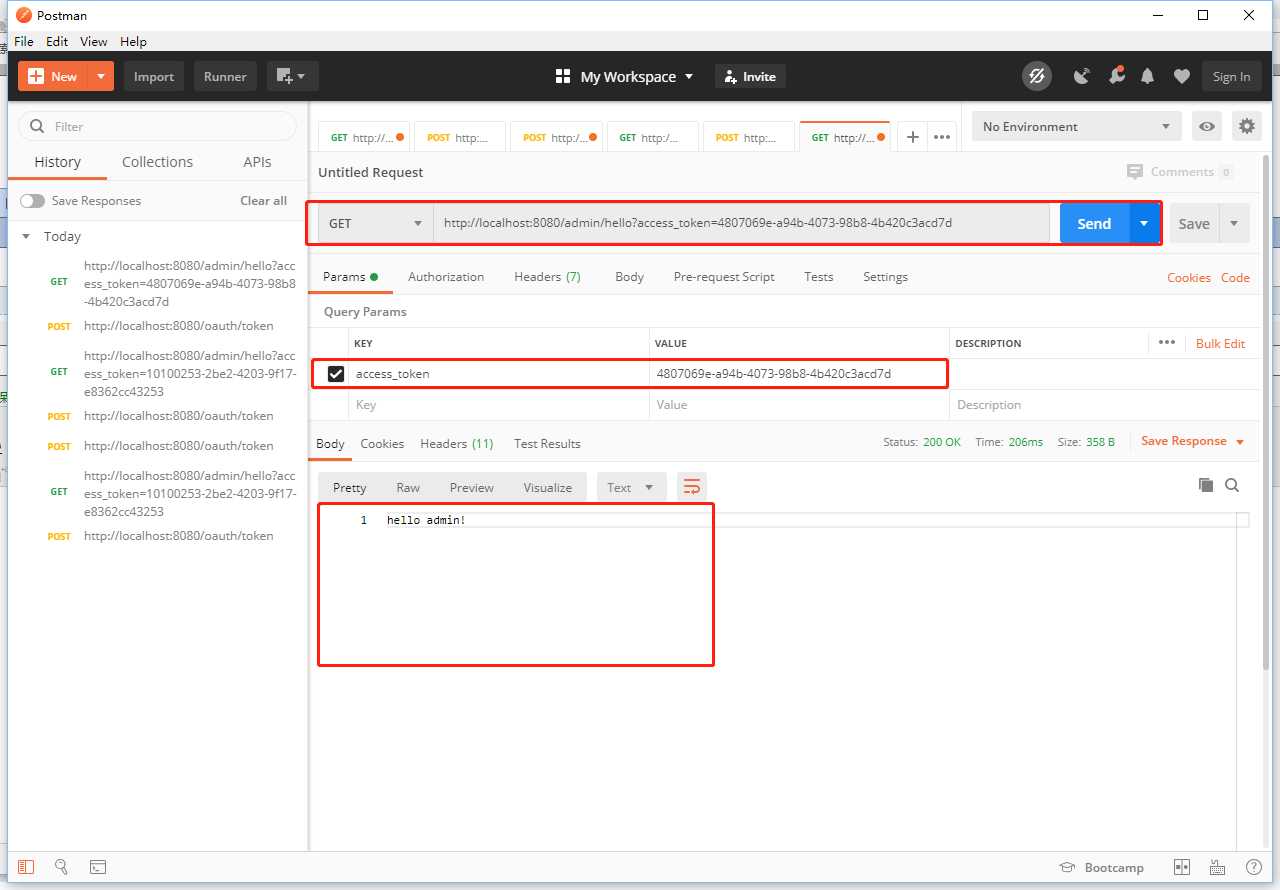Select the Raw response view
1280x890 pixels.
click(408, 488)
